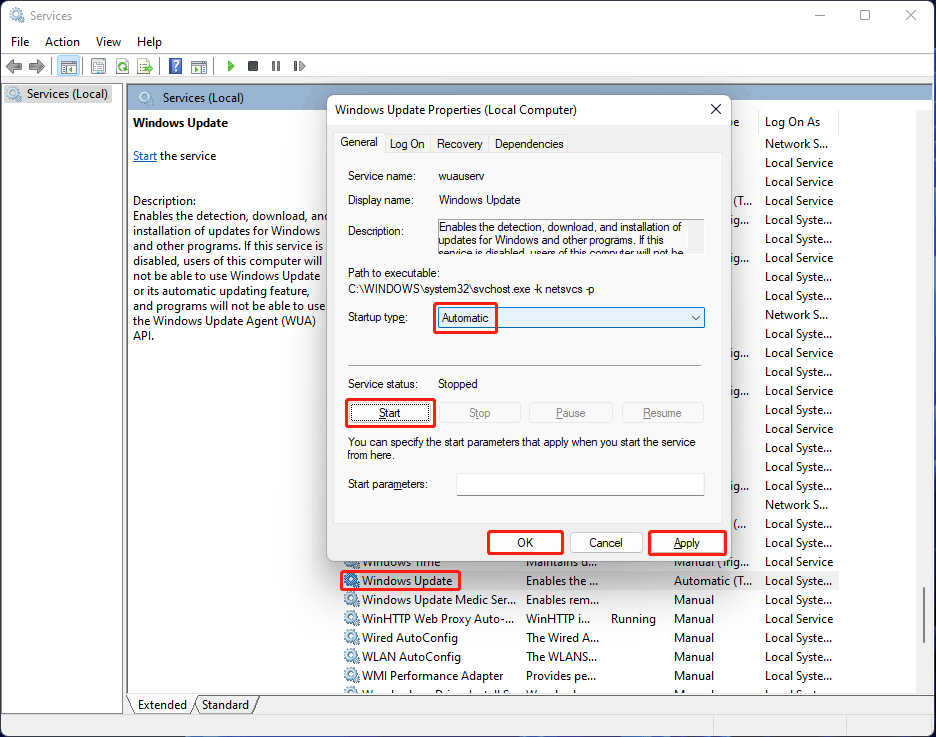This screenshot has height=737, width=936.
Task: Click the Export List toolbar icon
Action: pos(145,67)
